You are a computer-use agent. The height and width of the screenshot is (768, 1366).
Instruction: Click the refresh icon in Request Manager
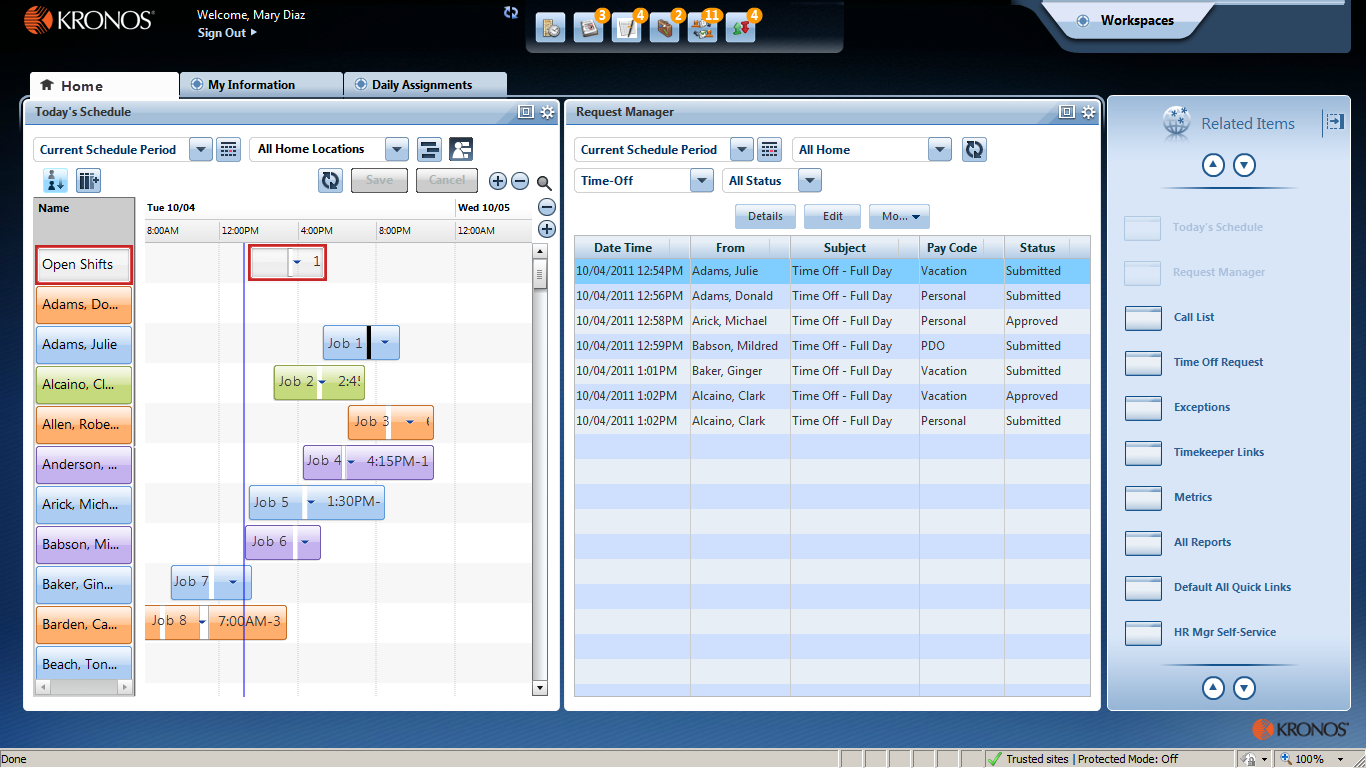(x=974, y=150)
